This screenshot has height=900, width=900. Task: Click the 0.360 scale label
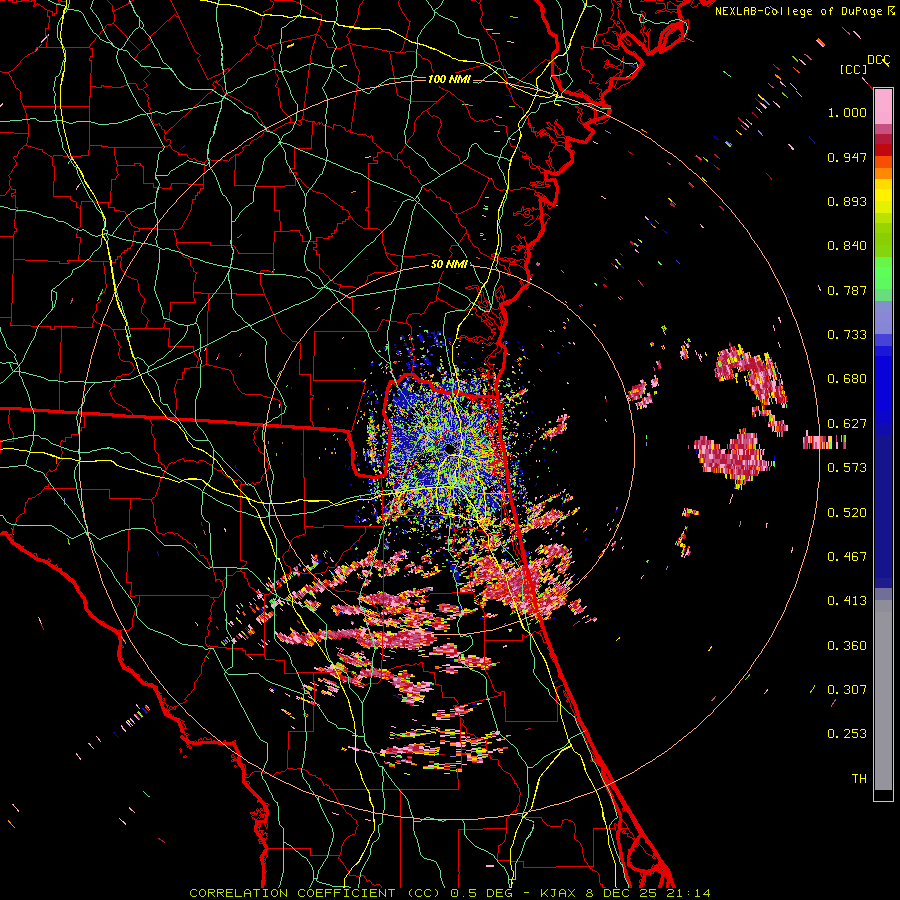click(x=847, y=646)
